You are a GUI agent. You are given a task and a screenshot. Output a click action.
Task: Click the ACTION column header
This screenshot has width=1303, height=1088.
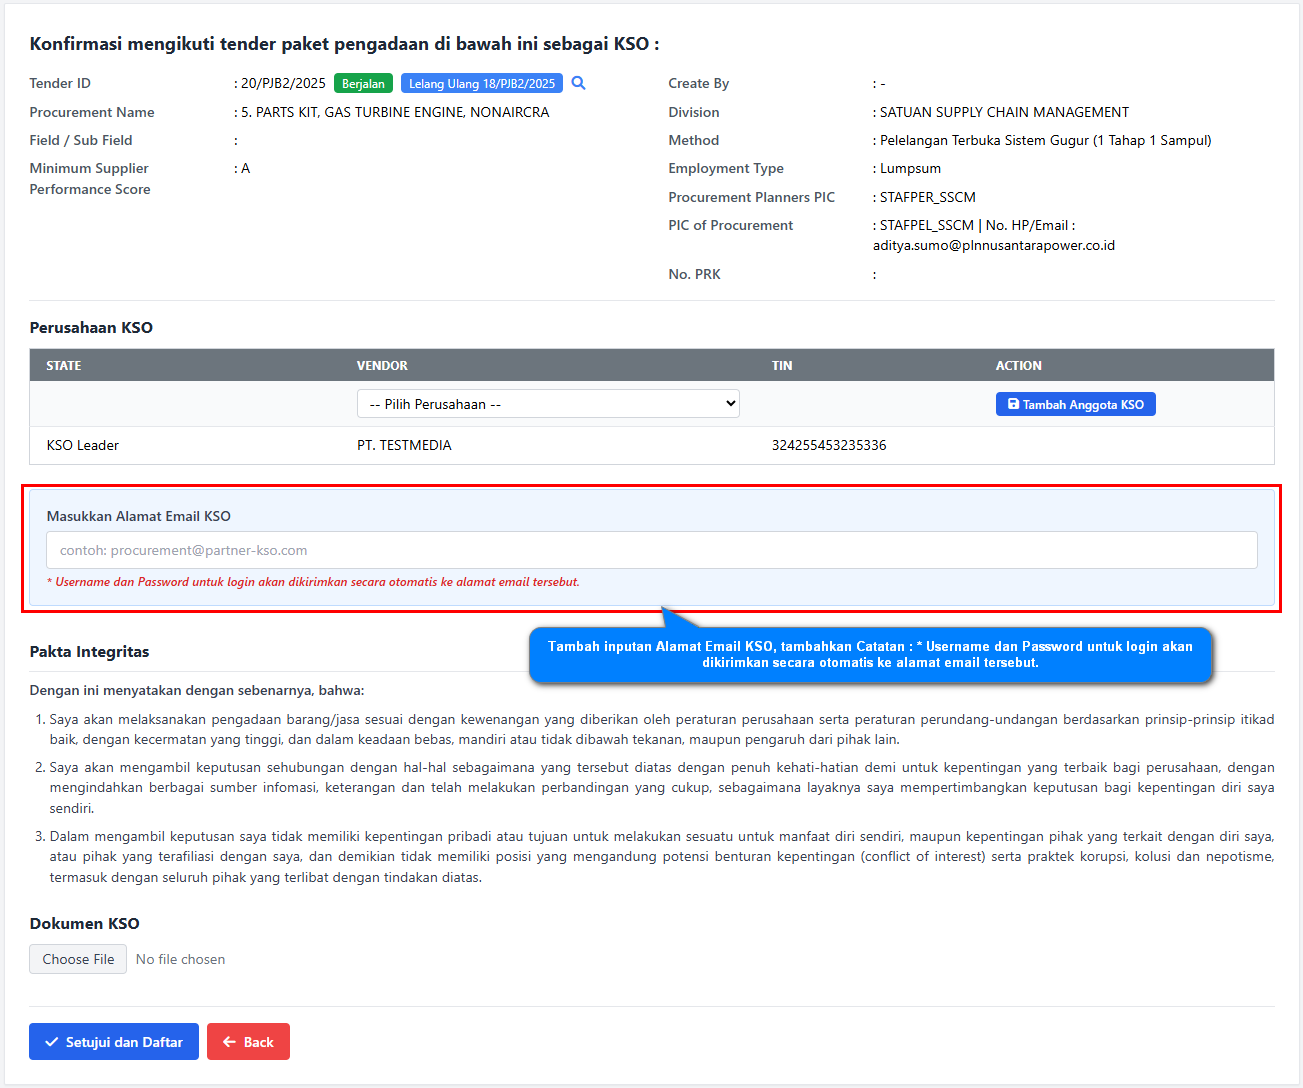pos(1018,366)
